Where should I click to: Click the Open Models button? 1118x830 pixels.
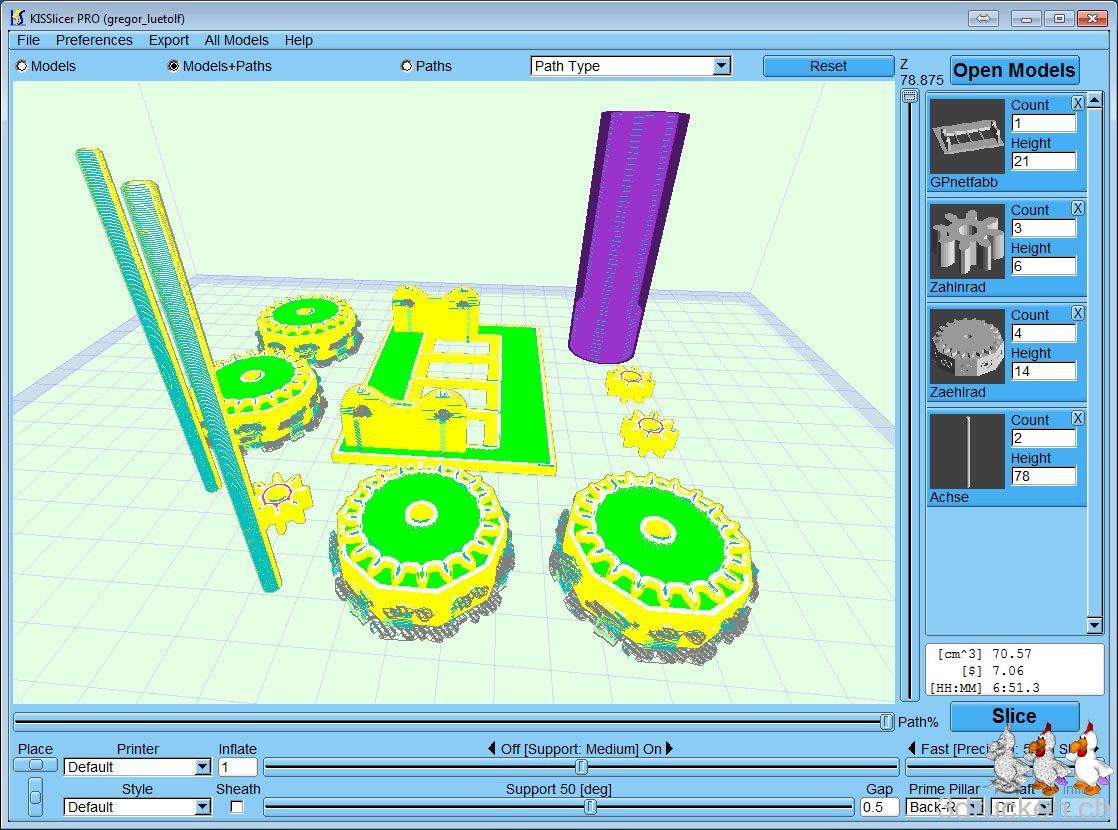[1014, 71]
